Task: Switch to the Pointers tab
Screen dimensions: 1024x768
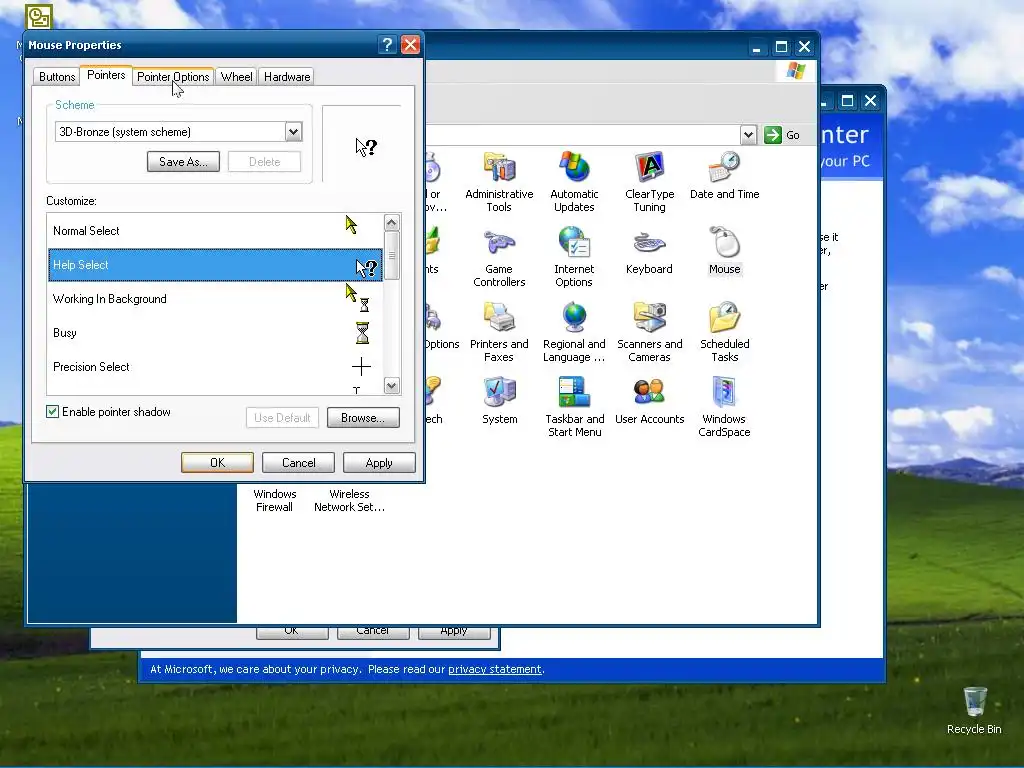Action: pos(106,74)
